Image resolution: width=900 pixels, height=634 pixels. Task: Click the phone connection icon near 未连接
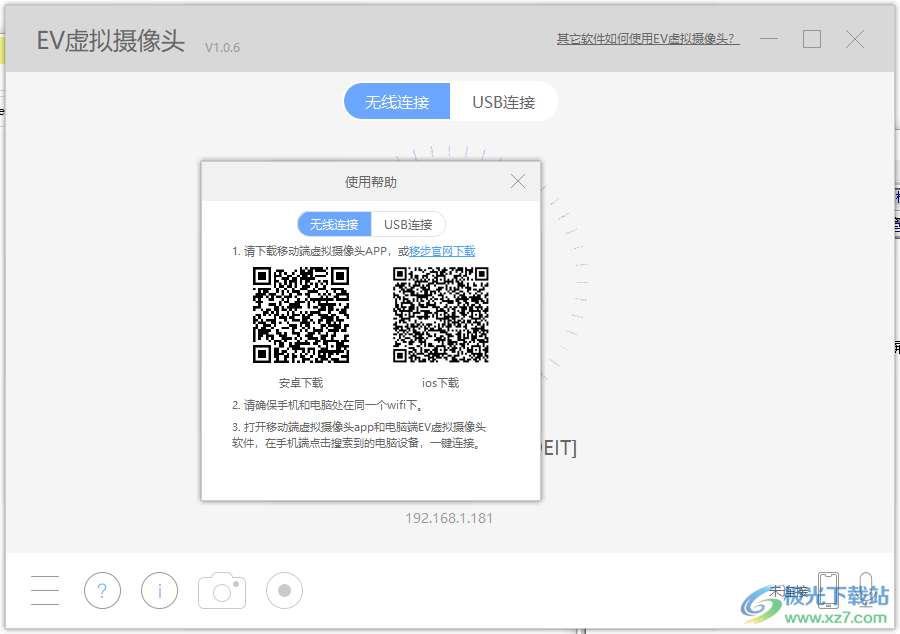point(827,590)
